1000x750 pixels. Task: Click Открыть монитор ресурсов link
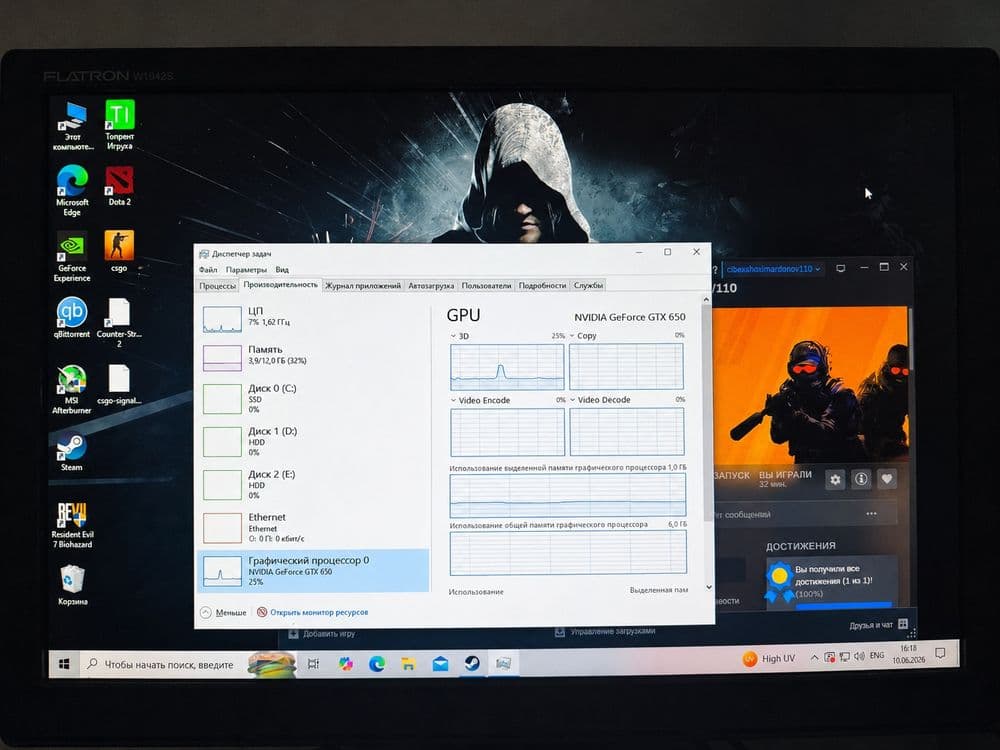312,612
